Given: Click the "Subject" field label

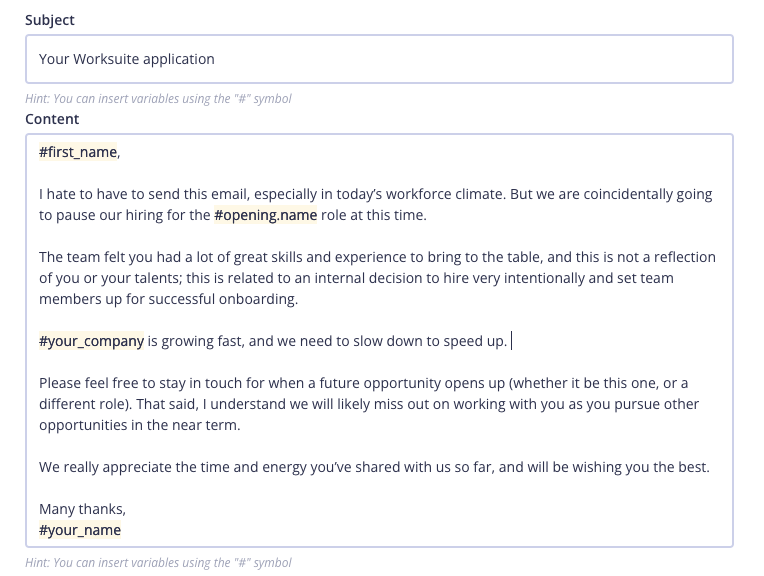Looking at the screenshot, I should click(50, 20).
